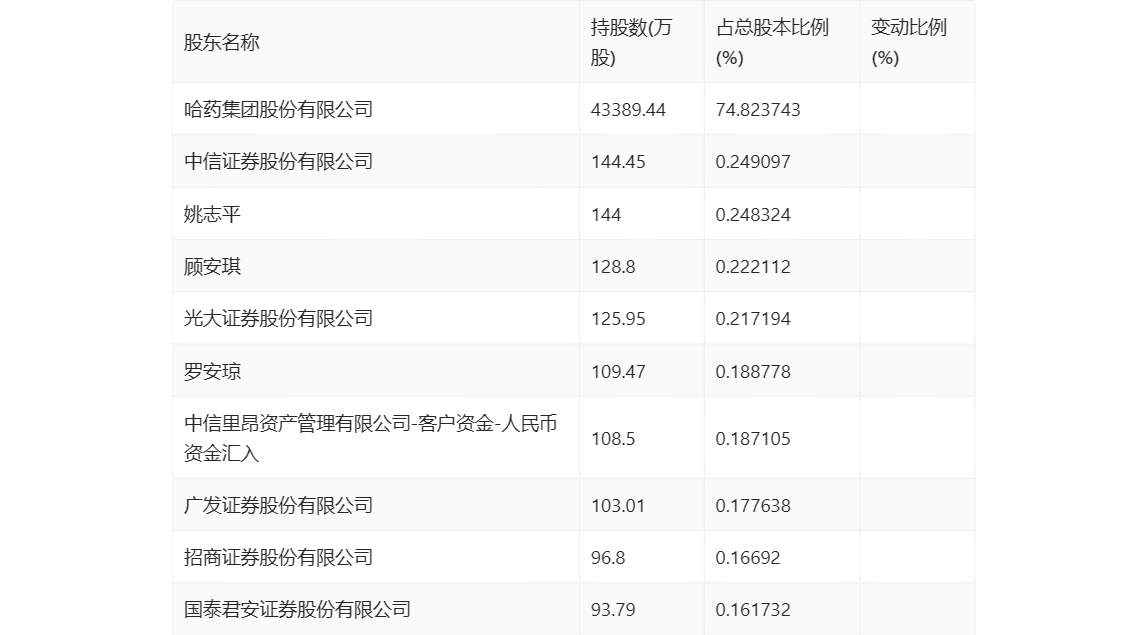1148x635 pixels.
Task: Select shareholder 国泰君安证券股份有限公司
Action: pyautogui.click(x=297, y=609)
